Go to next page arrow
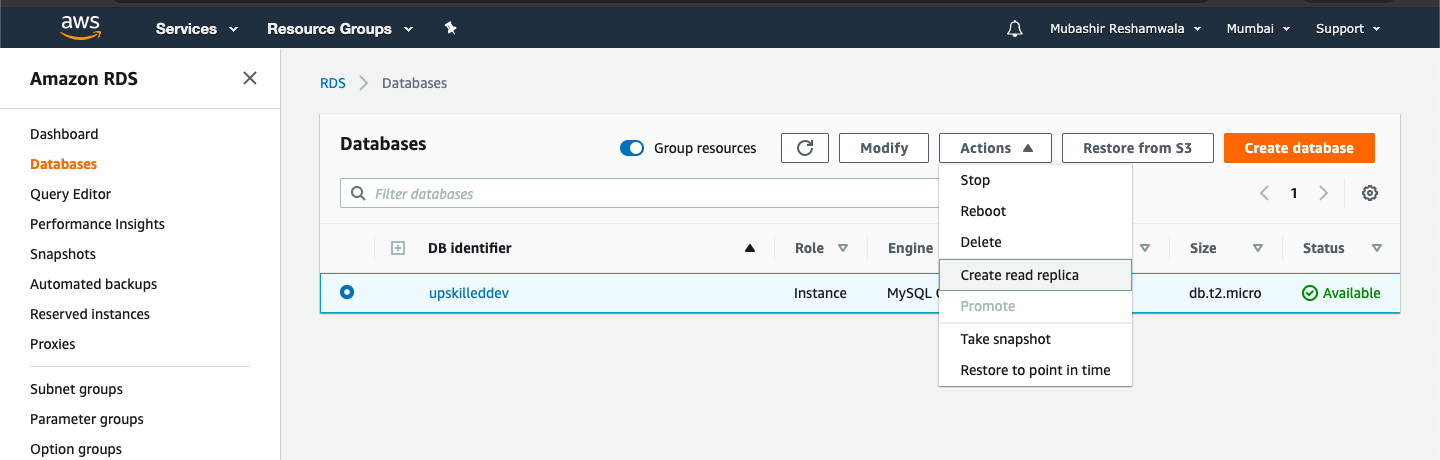The height and width of the screenshot is (460, 1440). 1324,193
